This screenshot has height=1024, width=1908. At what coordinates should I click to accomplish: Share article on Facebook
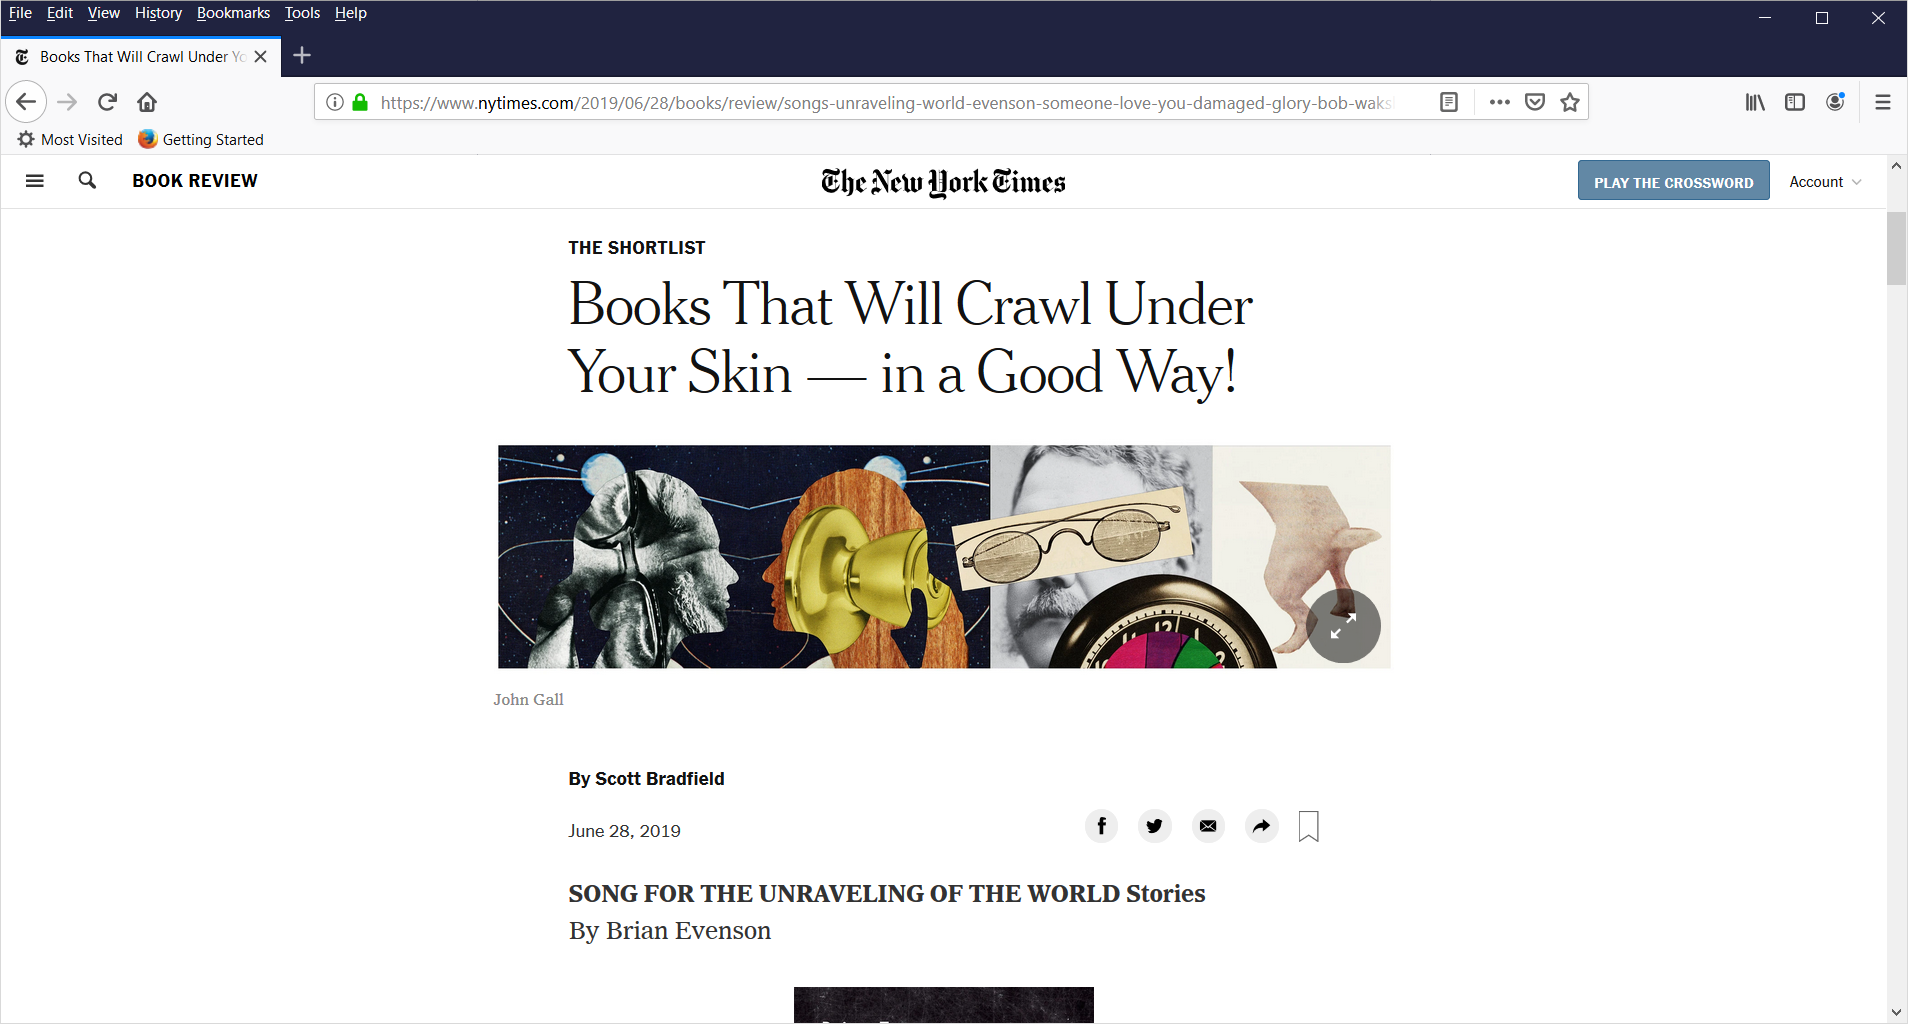click(x=1101, y=826)
